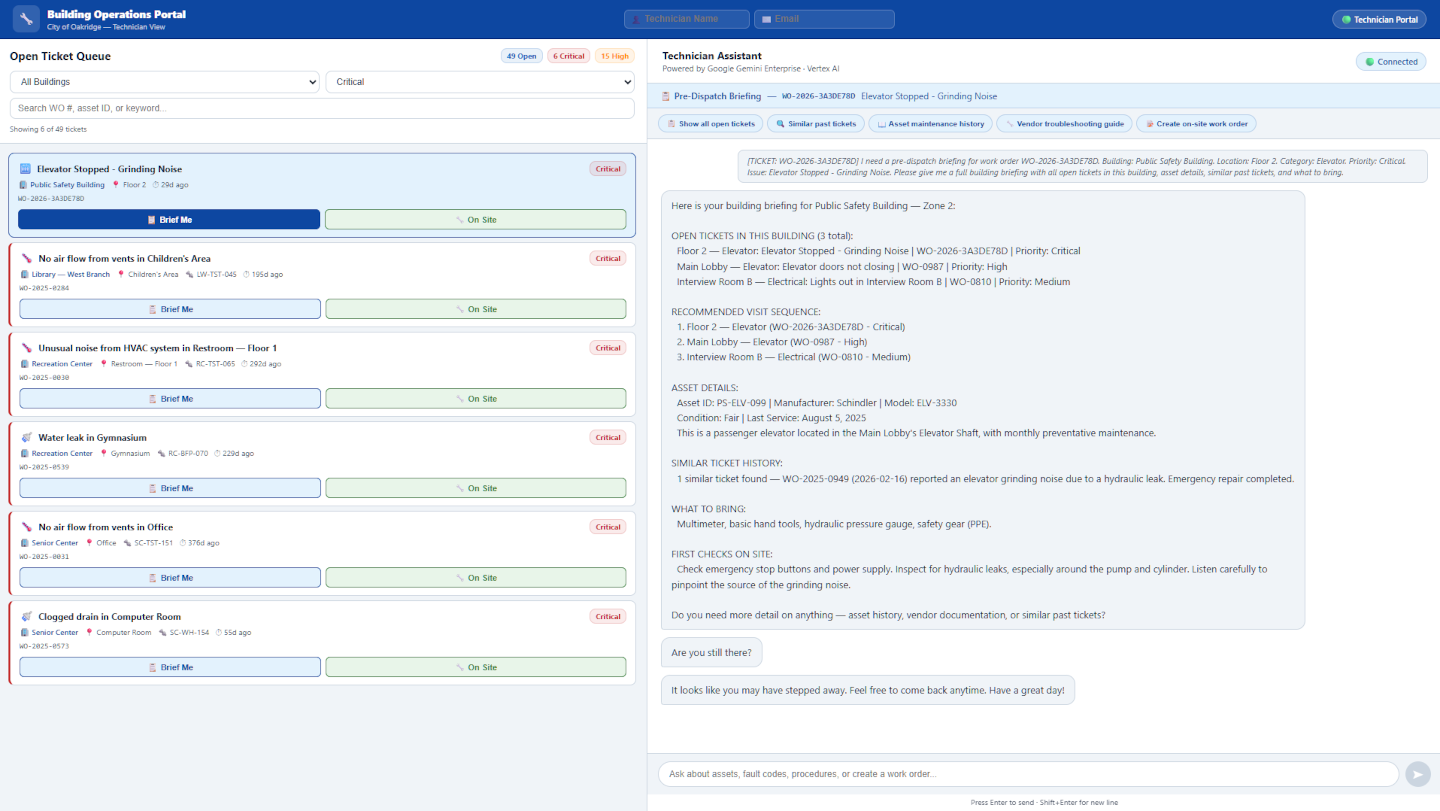
Task: Click On Site for No air flow in Office
Action: [476, 578]
